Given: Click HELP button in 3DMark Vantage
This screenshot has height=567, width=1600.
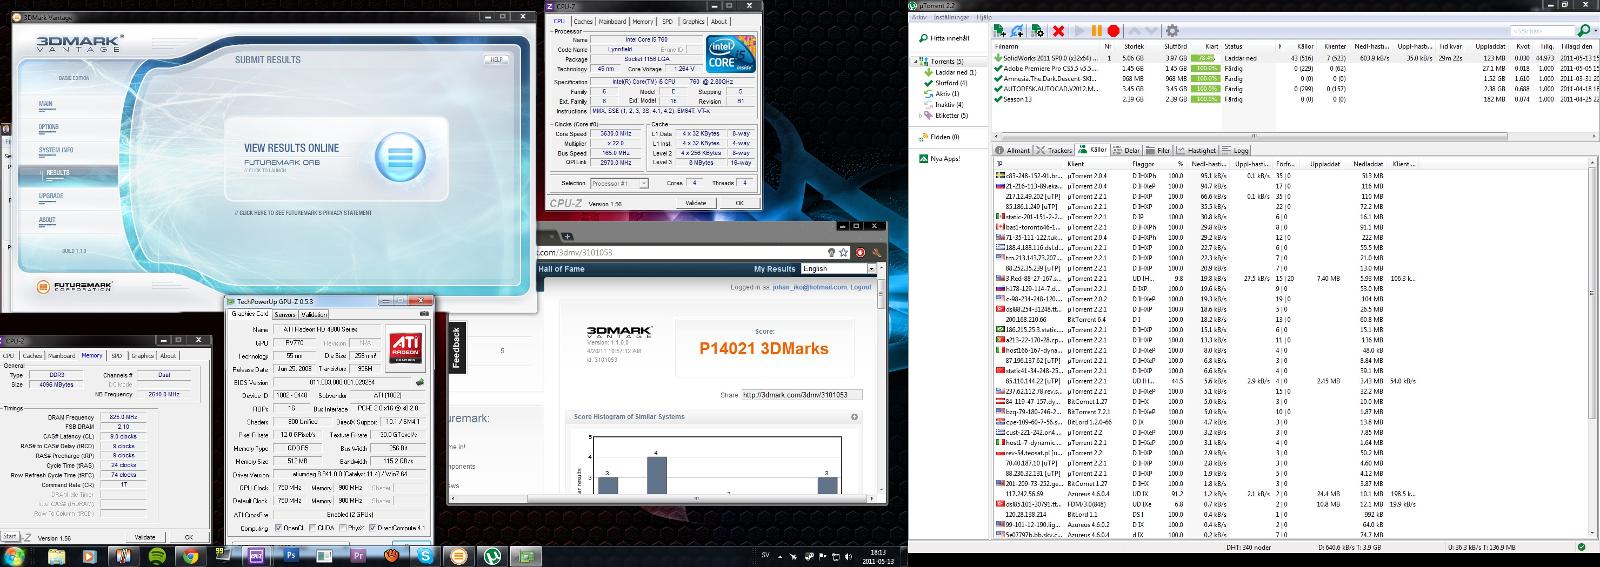Looking at the screenshot, I should pos(494,59).
